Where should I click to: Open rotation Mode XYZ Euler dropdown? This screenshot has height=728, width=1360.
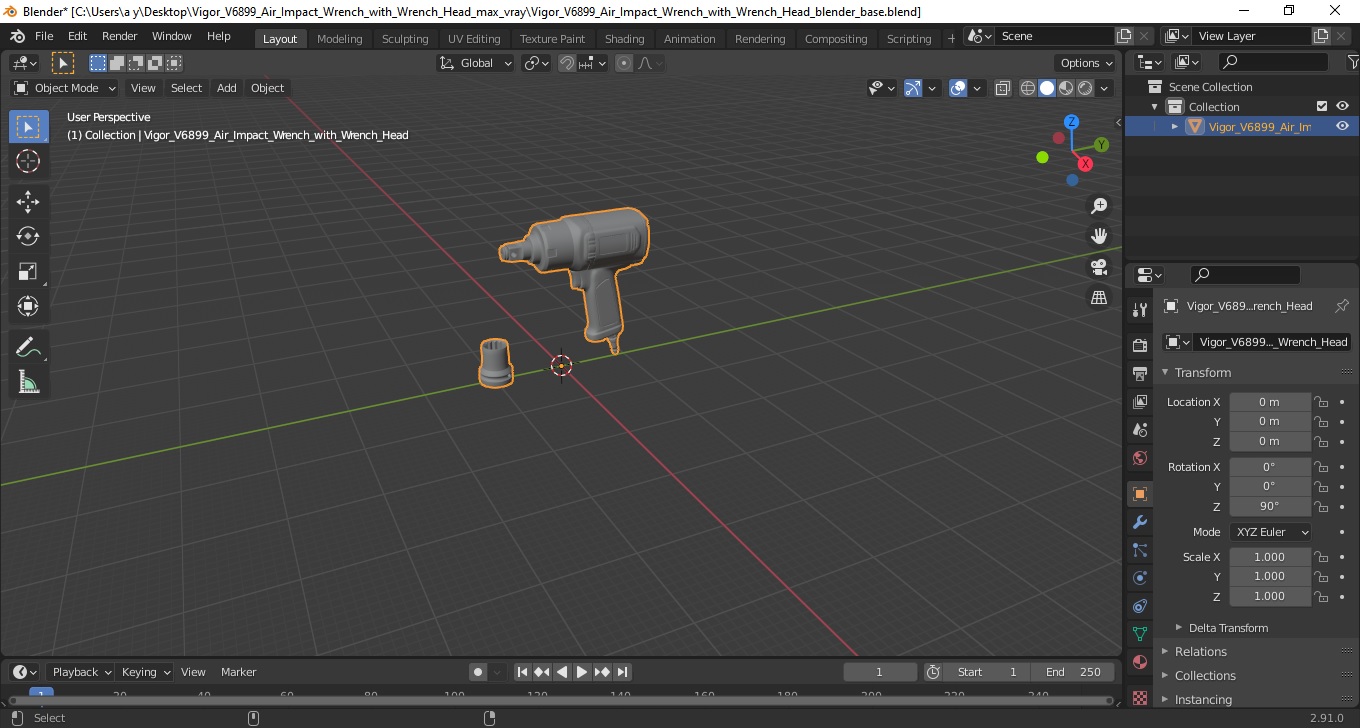[x=1270, y=532]
